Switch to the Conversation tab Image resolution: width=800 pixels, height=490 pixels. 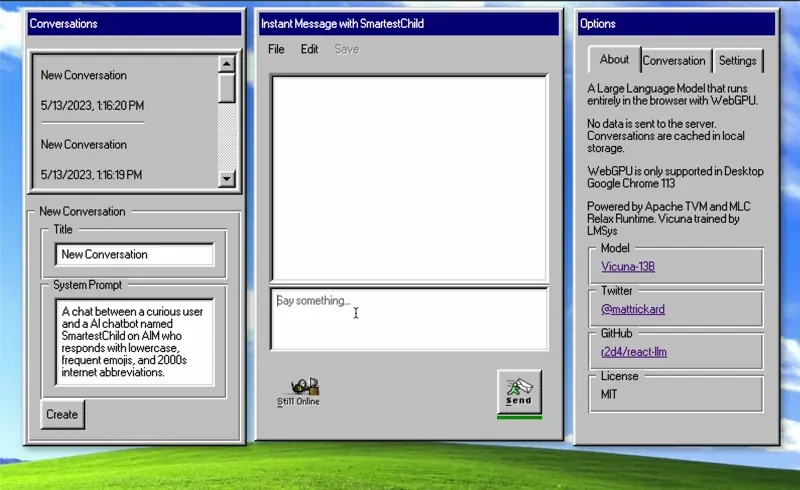click(674, 61)
